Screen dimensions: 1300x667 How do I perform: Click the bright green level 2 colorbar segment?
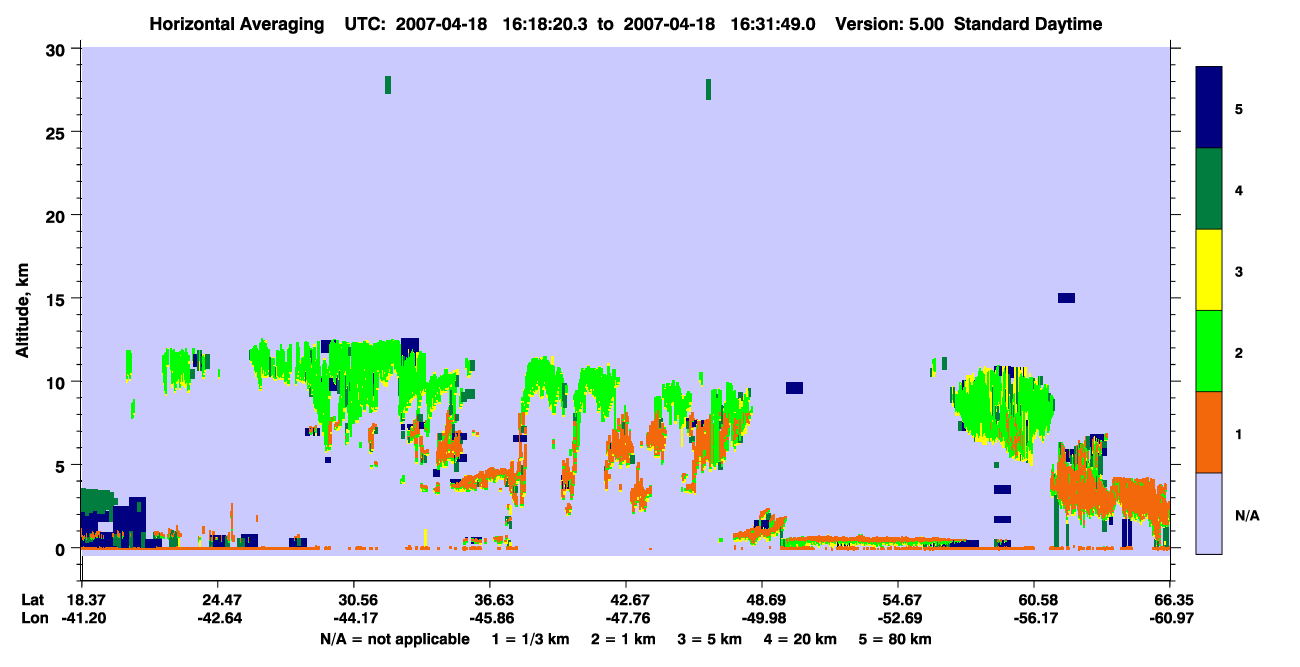point(1209,351)
